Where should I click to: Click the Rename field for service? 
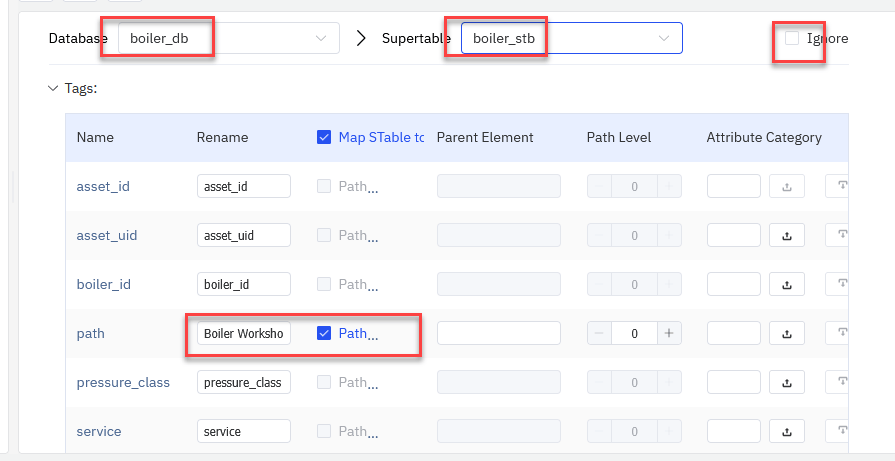click(243, 431)
